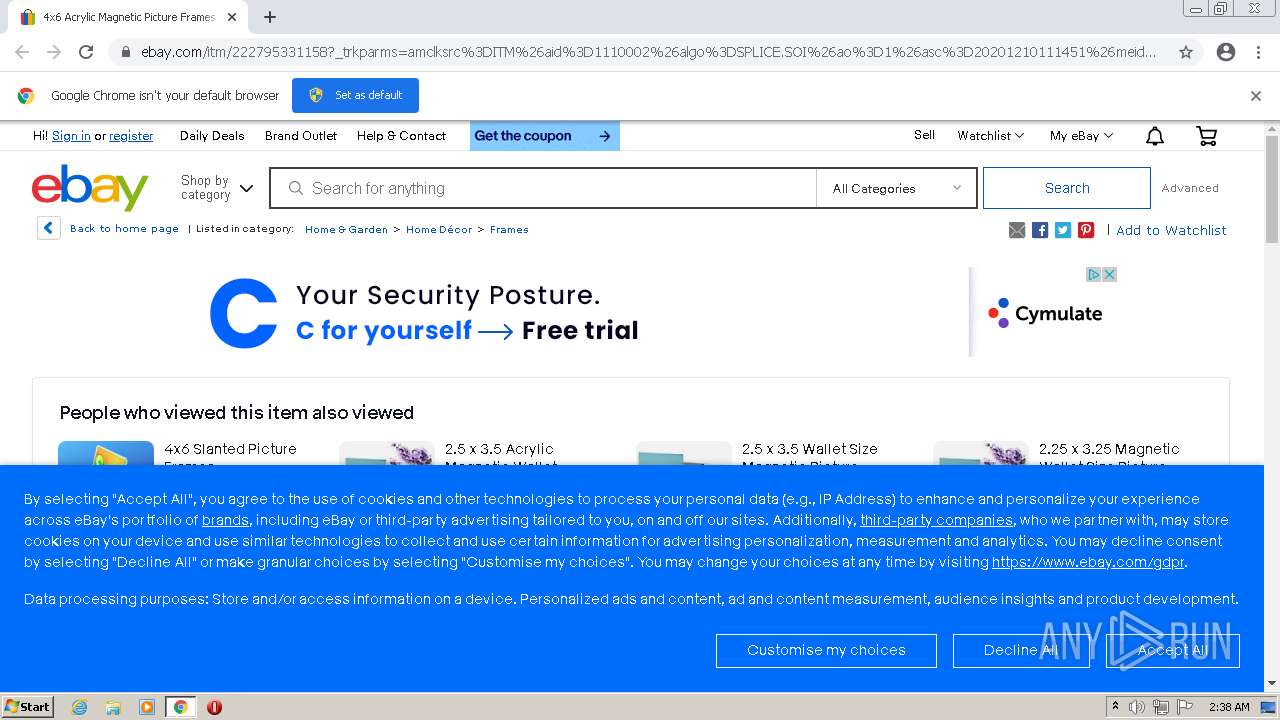Viewport: 1280px width, 720px height.
Task: Open third-party companies link
Action: click(x=936, y=520)
